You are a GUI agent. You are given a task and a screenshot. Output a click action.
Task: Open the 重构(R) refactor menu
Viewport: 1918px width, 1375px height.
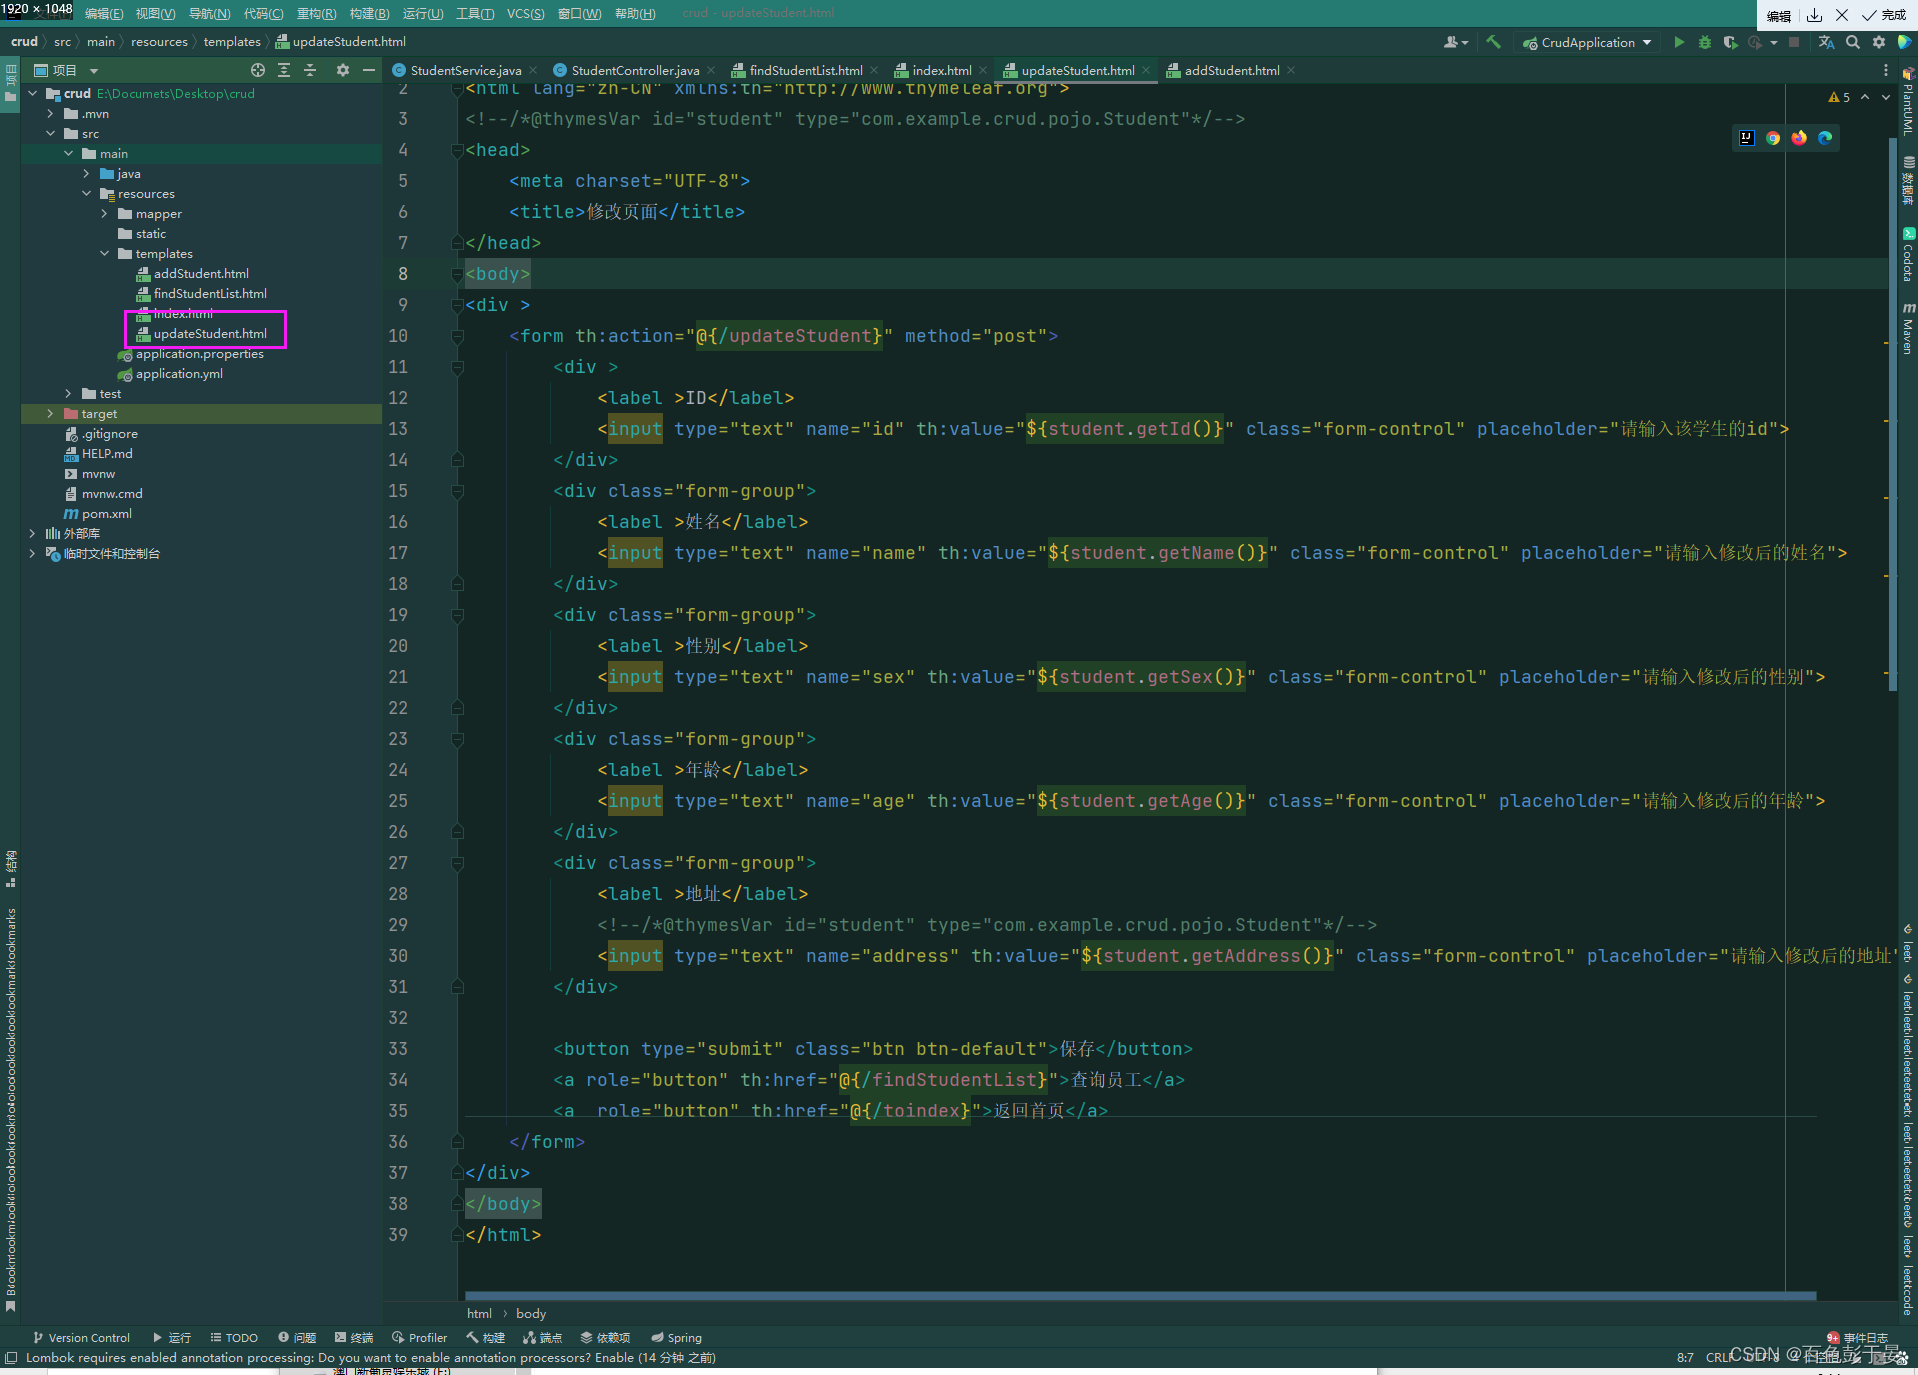coord(316,13)
